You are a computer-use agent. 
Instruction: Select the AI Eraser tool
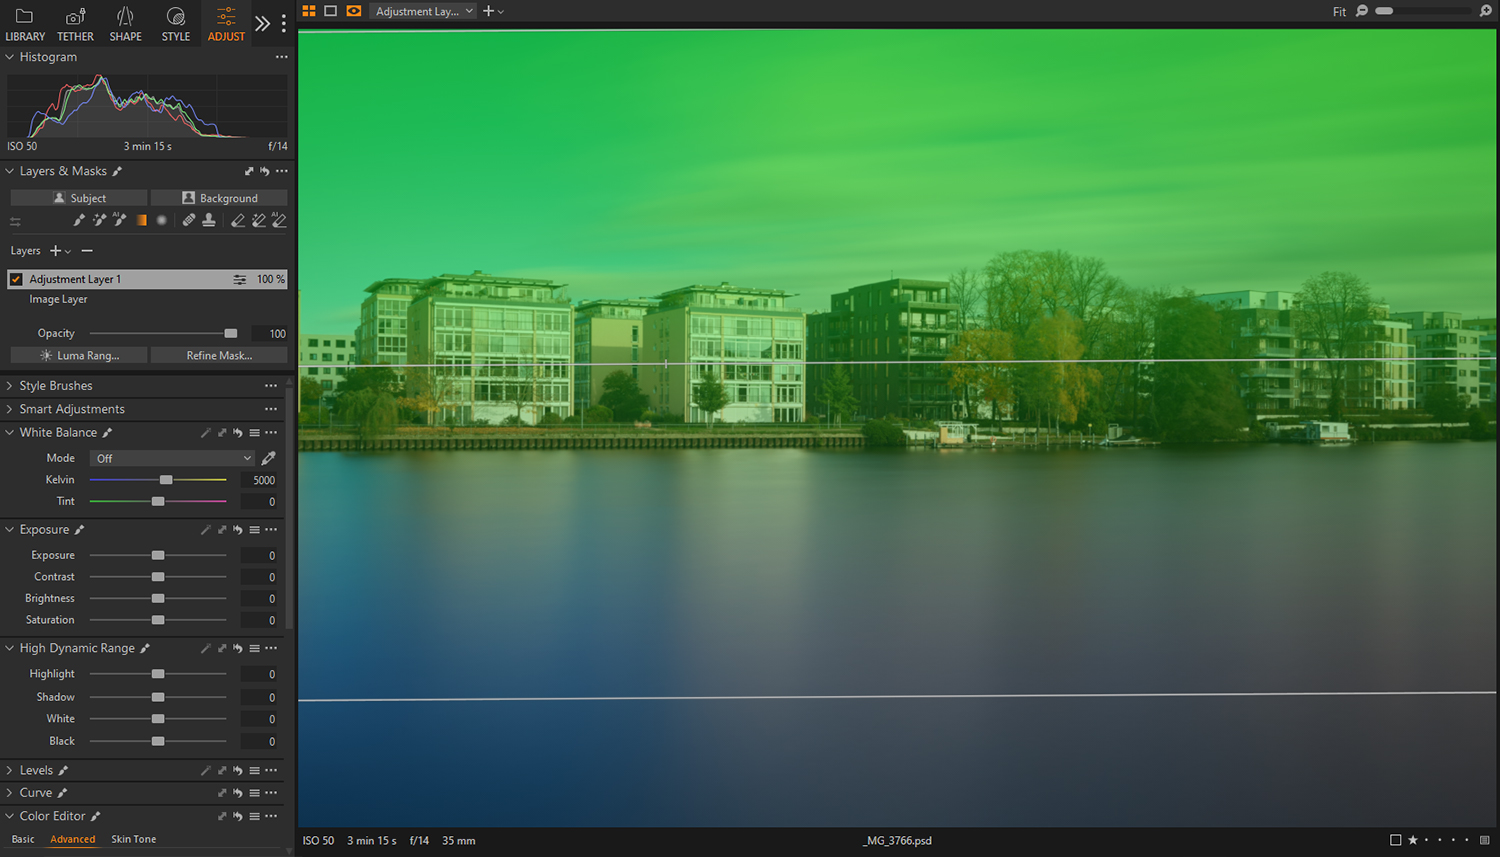coord(279,220)
